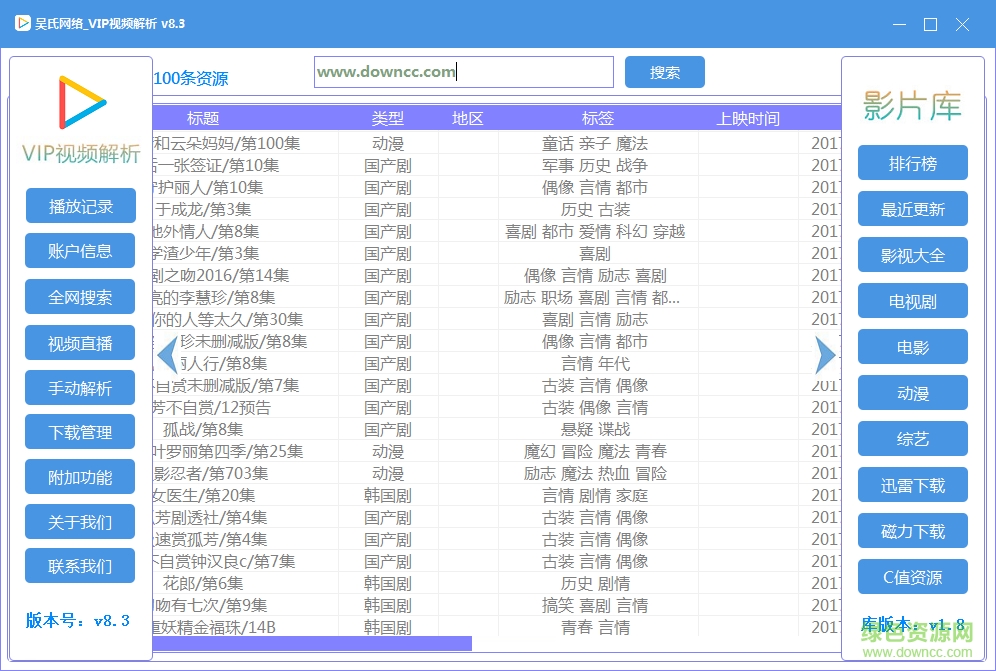Click inside the www.downcc.com search field
The height and width of the screenshot is (671, 996).
click(x=461, y=71)
